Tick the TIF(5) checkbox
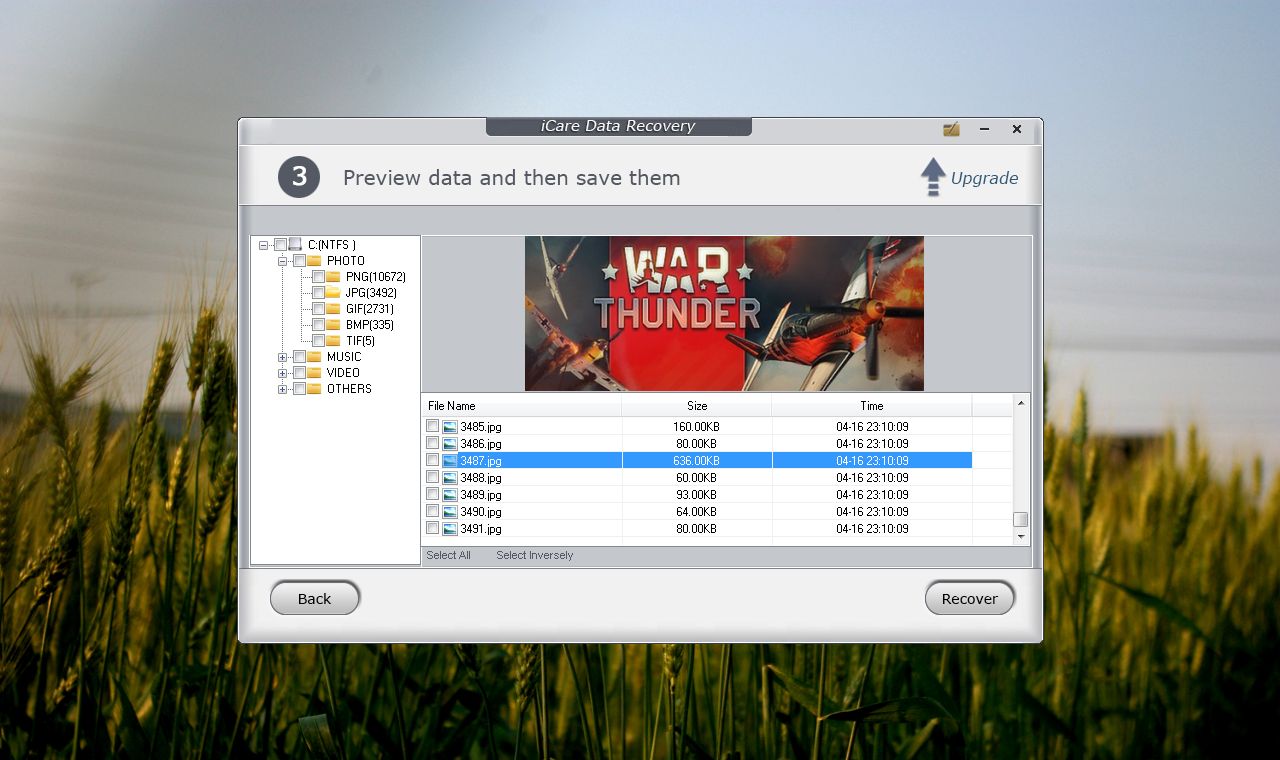This screenshot has width=1280, height=760. tap(318, 340)
